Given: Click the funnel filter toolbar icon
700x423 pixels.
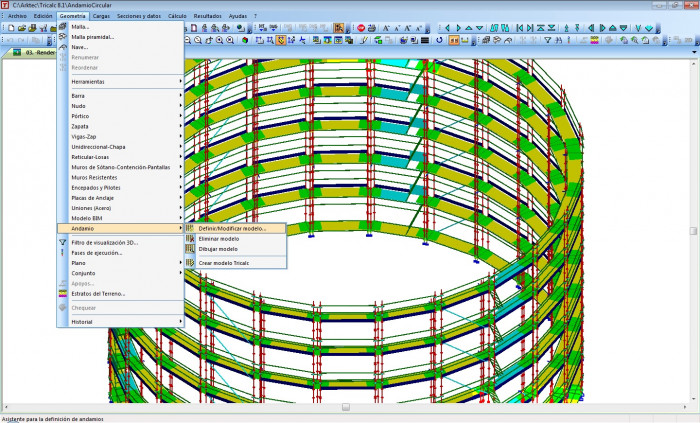Looking at the screenshot, I should pyautogui.click(x=547, y=40).
